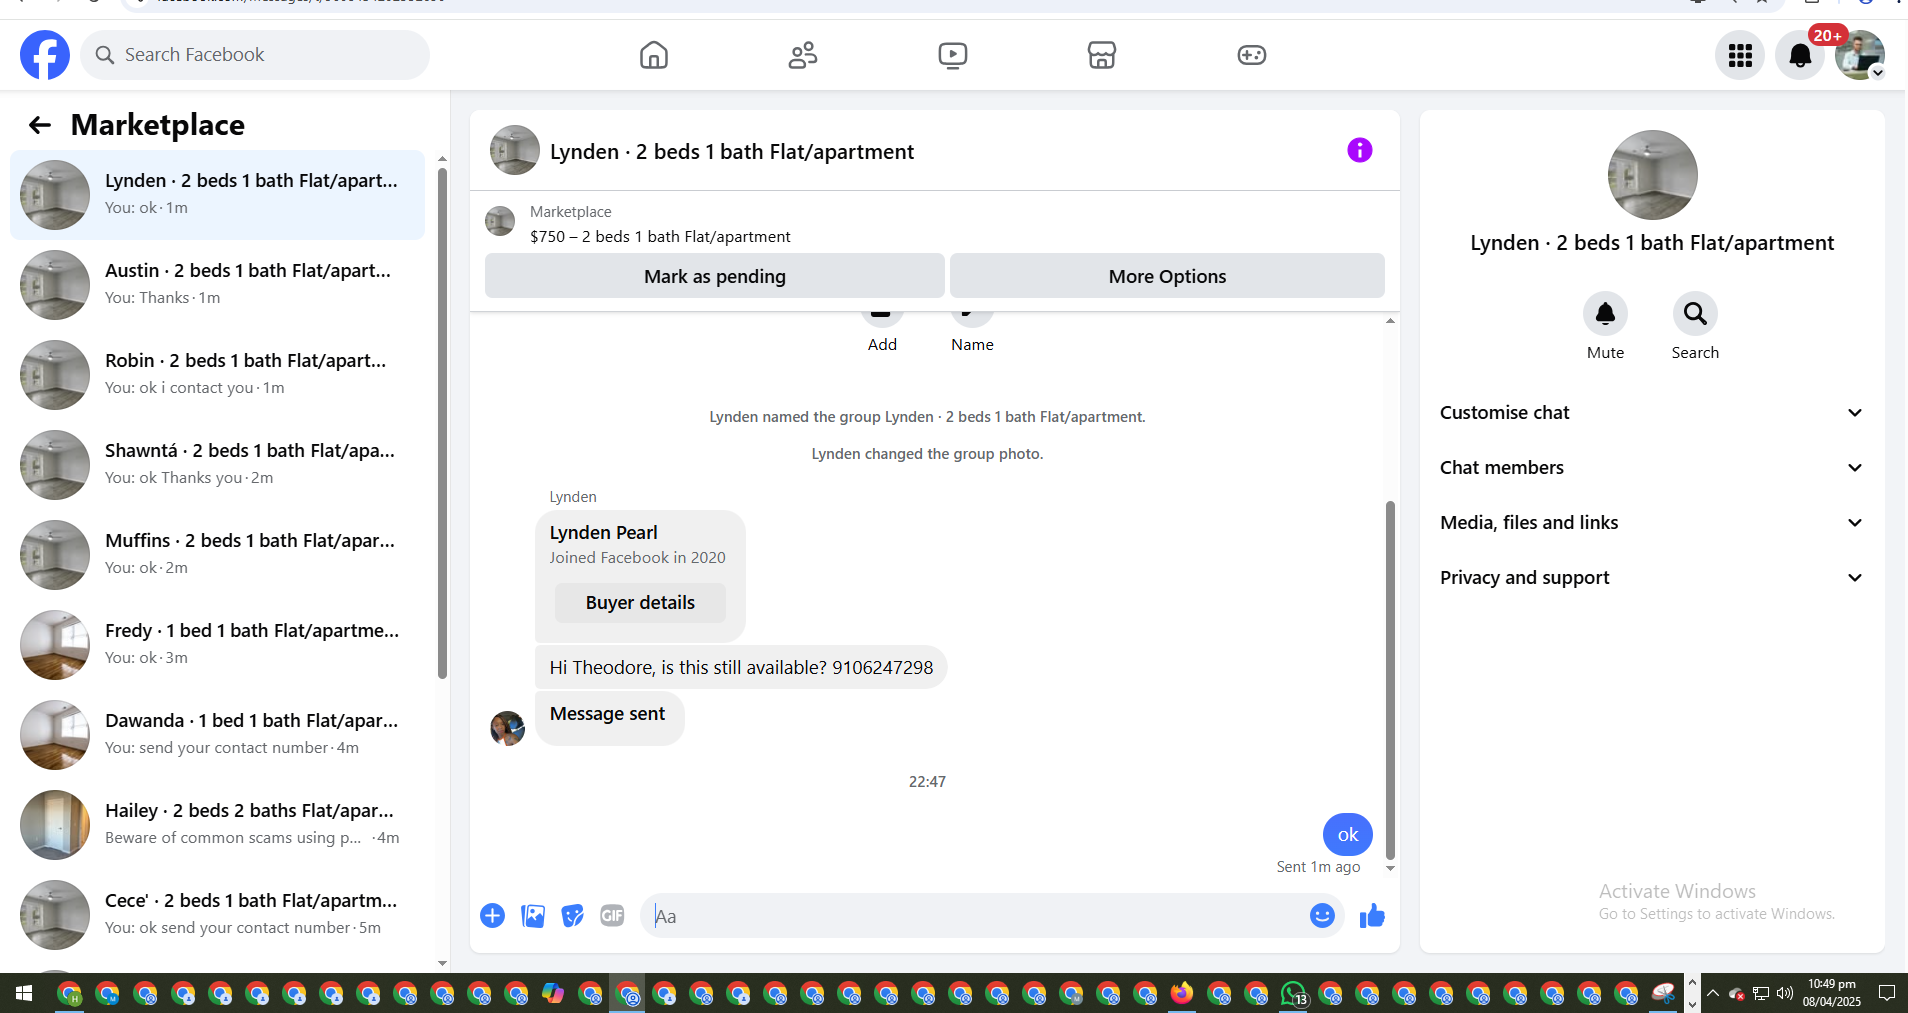The width and height of the screenshot is (1908, 1013).
Task: Click Mark as pending button
Action: click(715, 276)
